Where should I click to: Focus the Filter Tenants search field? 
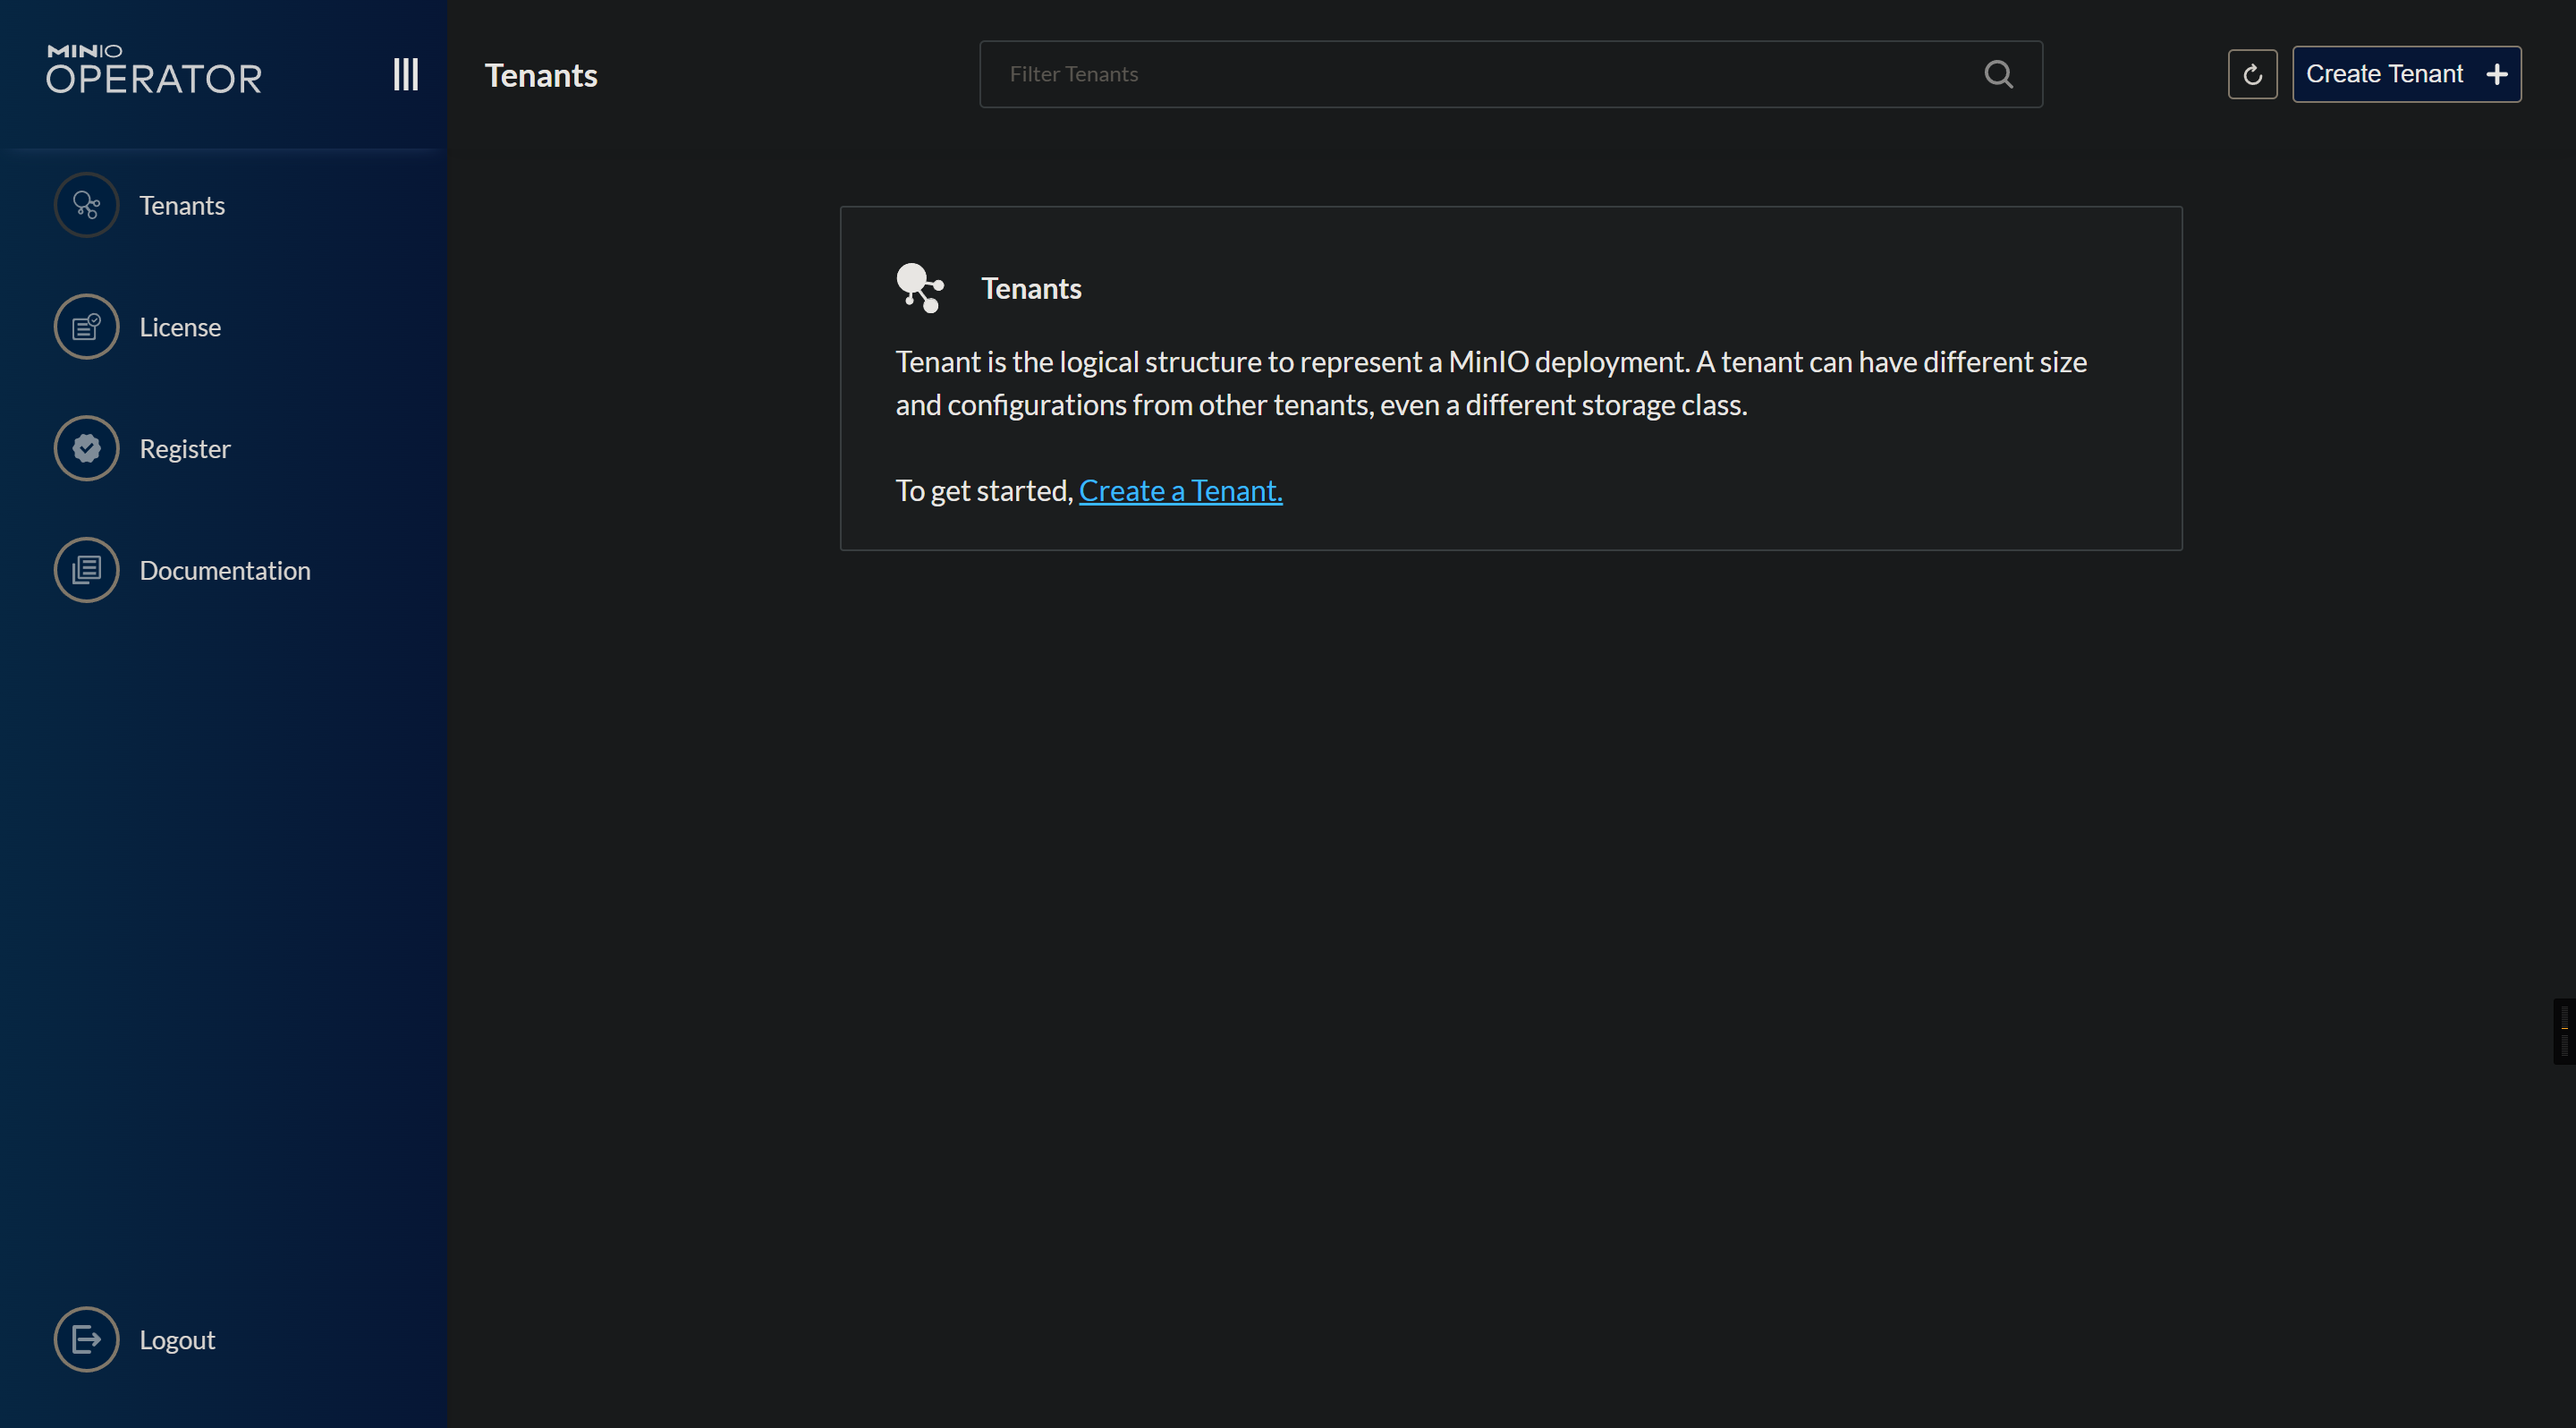pos(1480,74)
